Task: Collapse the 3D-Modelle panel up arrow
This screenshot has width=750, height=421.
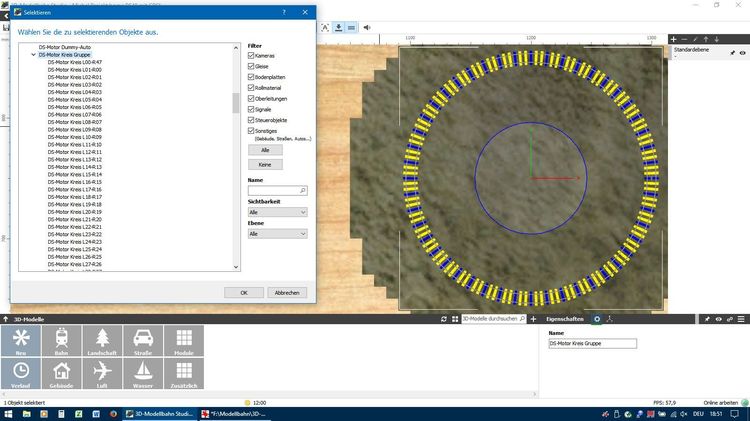Action: [6, 319]
